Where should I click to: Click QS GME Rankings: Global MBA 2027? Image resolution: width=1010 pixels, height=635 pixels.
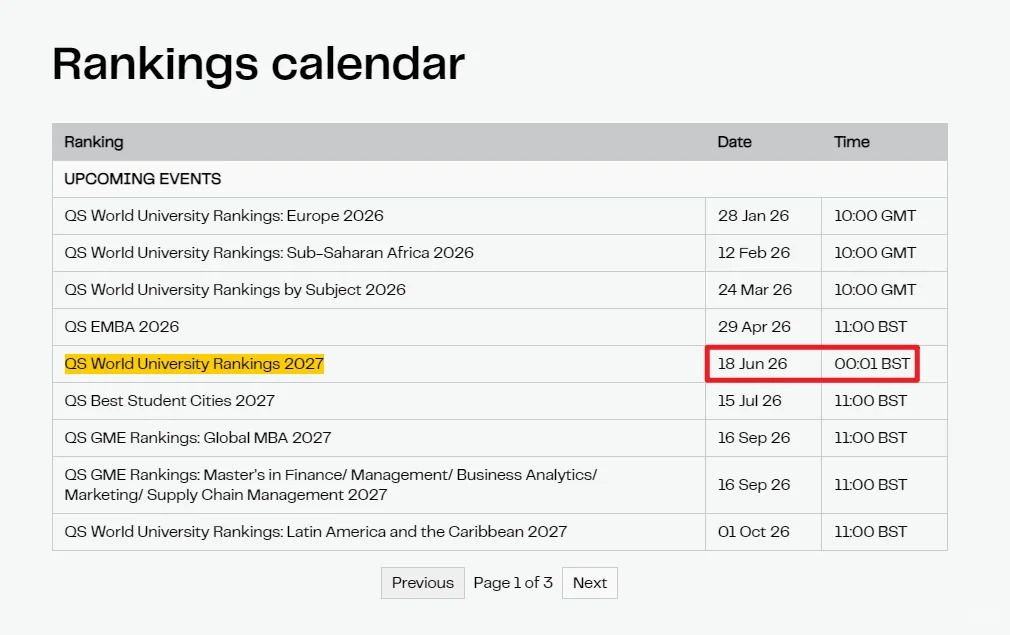pos(198,438)
